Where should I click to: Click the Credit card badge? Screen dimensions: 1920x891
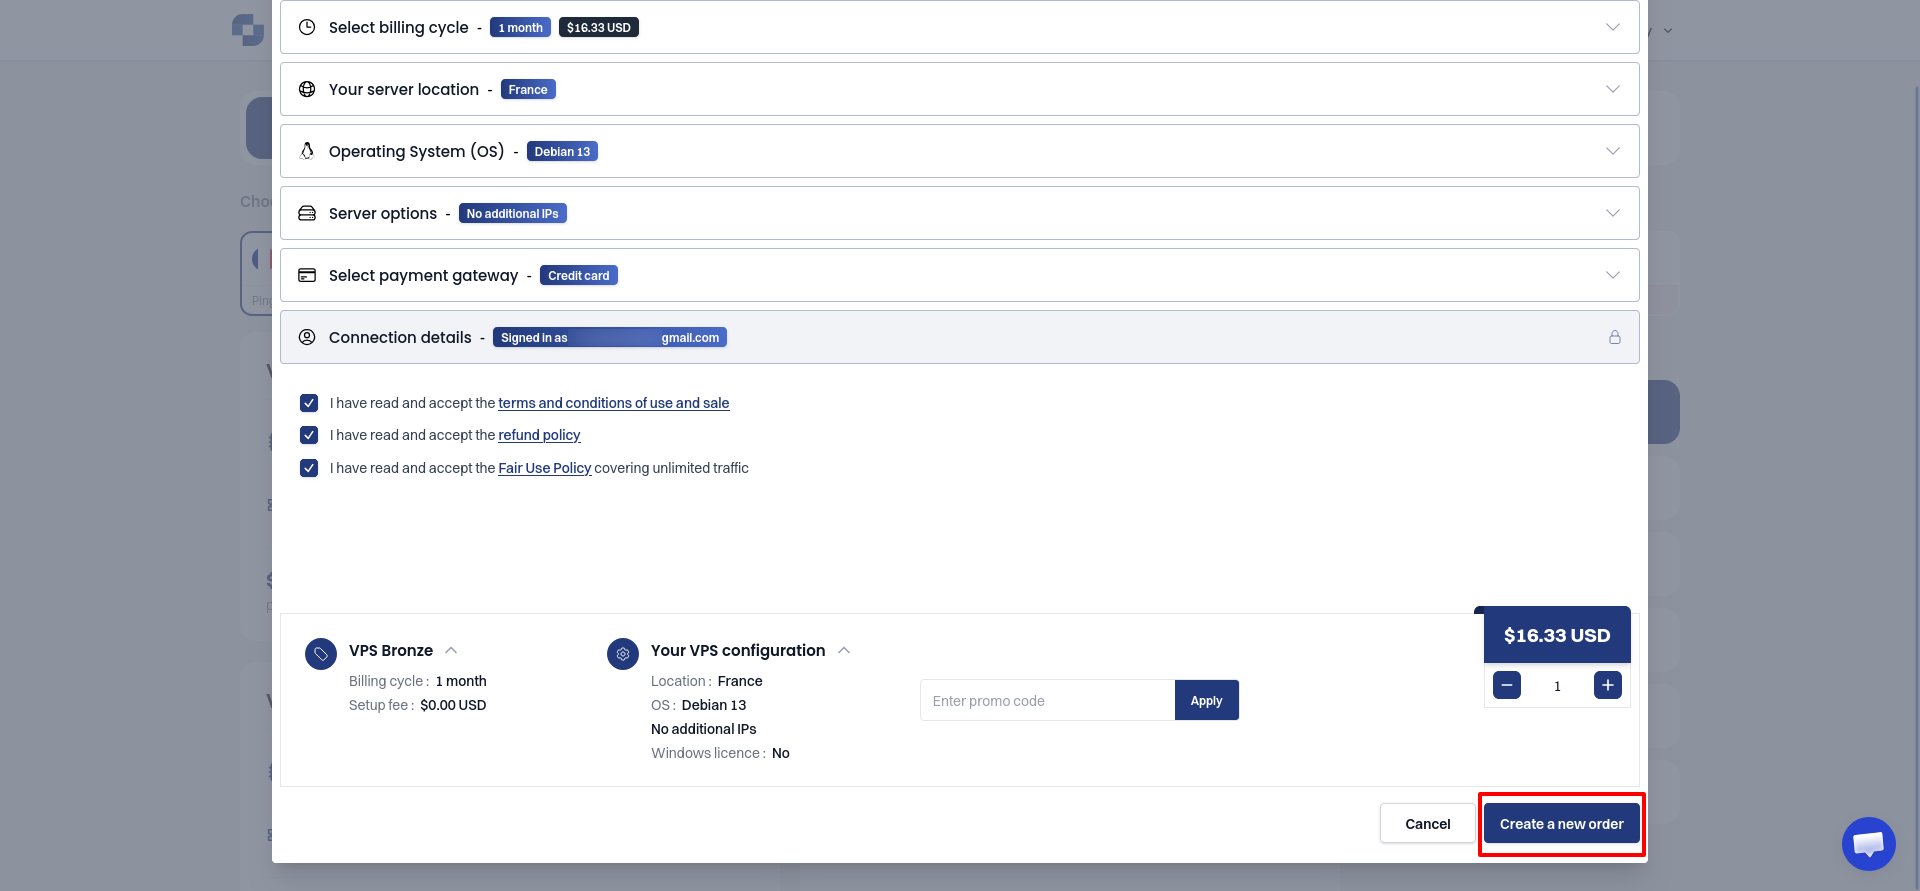click(x=579, y=275)
